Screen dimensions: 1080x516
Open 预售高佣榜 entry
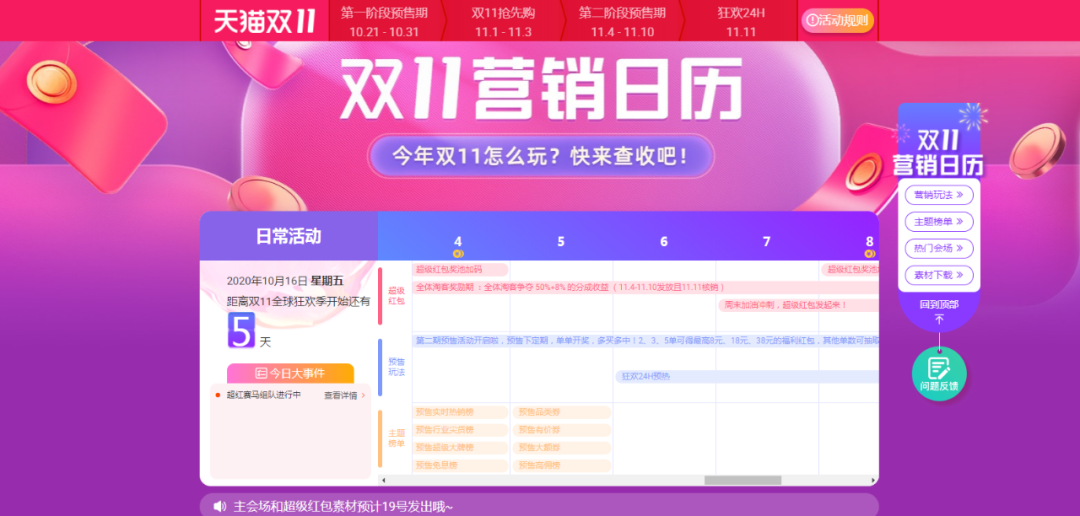[561, 466]
